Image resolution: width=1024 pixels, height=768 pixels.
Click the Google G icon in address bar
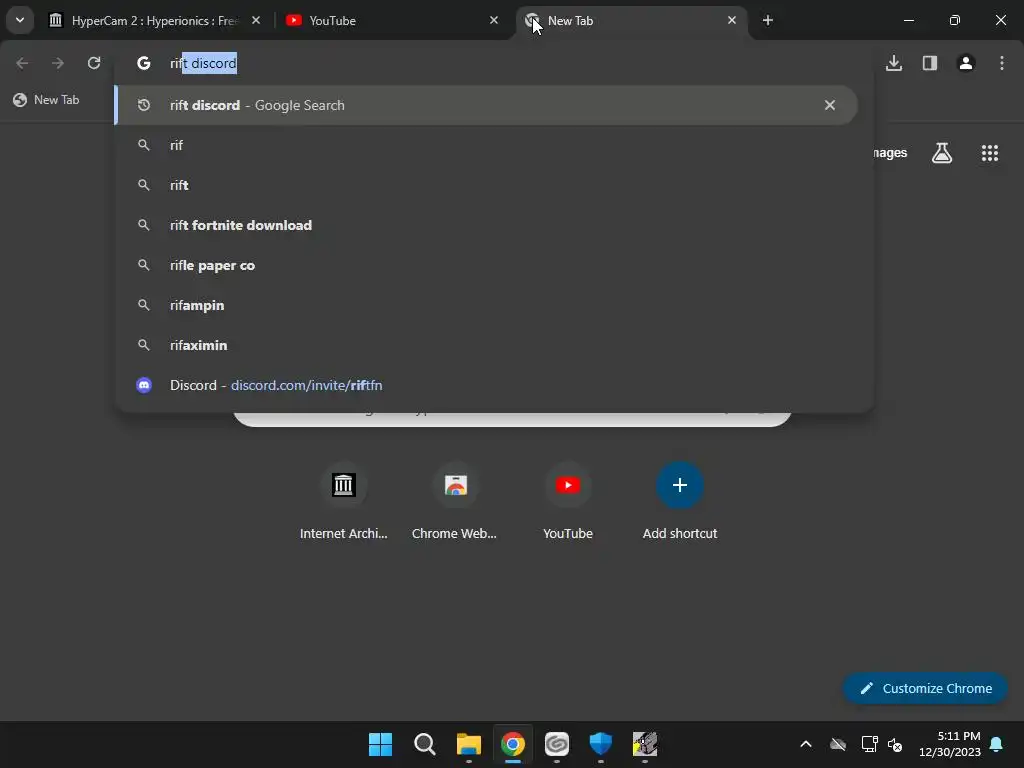[144, 63]
